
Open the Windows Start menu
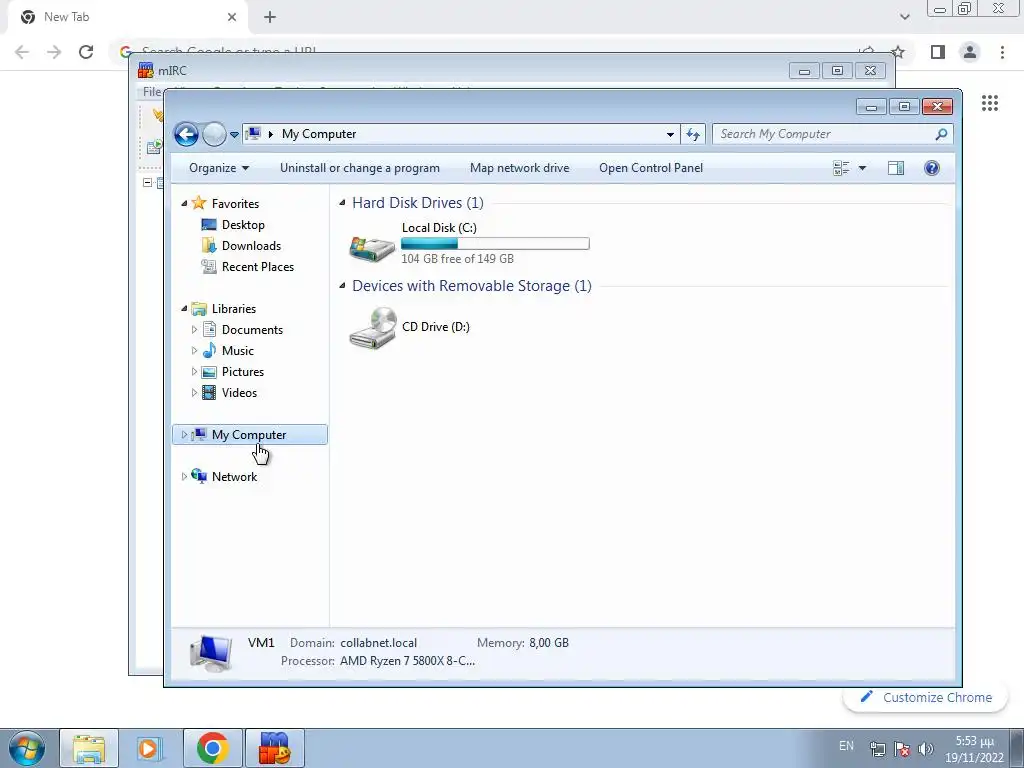click(x=27, y=749)
